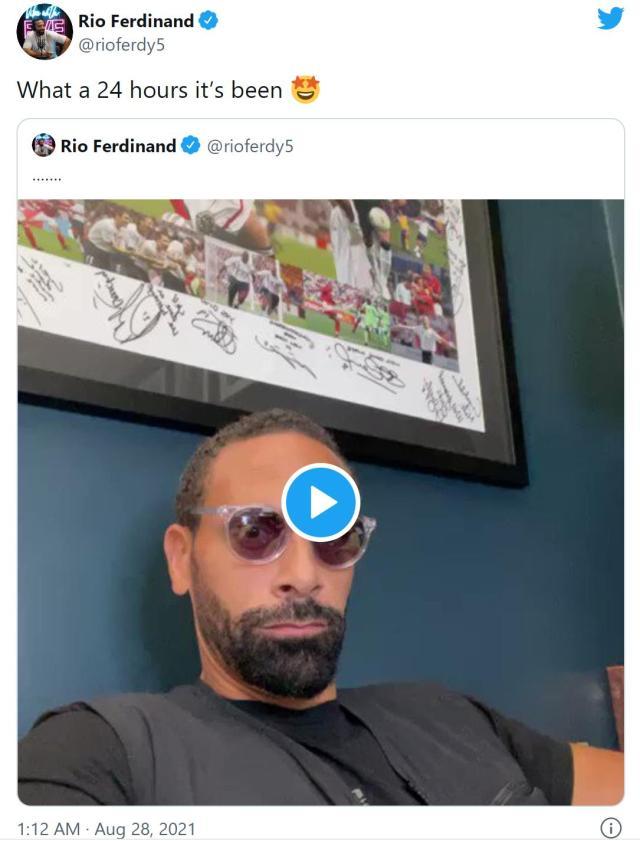Open the large profile avatar at top
This screenshot has width=640, height=841.
[44, 31]
